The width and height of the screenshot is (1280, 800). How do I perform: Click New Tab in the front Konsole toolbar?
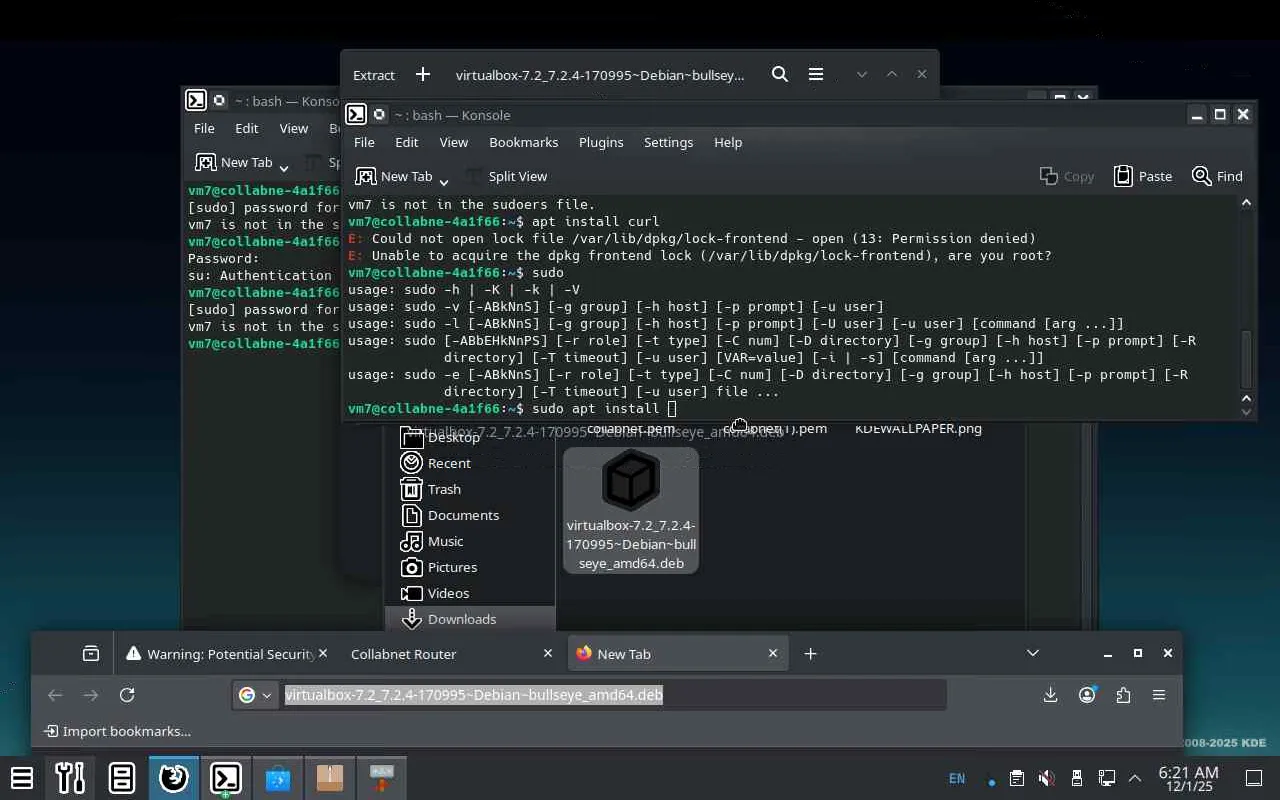(394, 176)
